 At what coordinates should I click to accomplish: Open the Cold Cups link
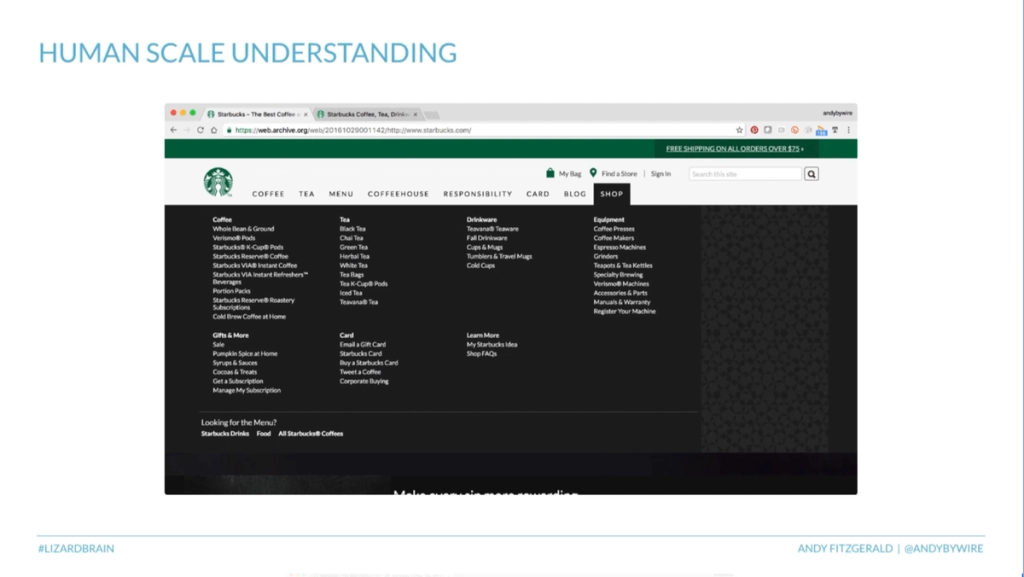(481, 266)
